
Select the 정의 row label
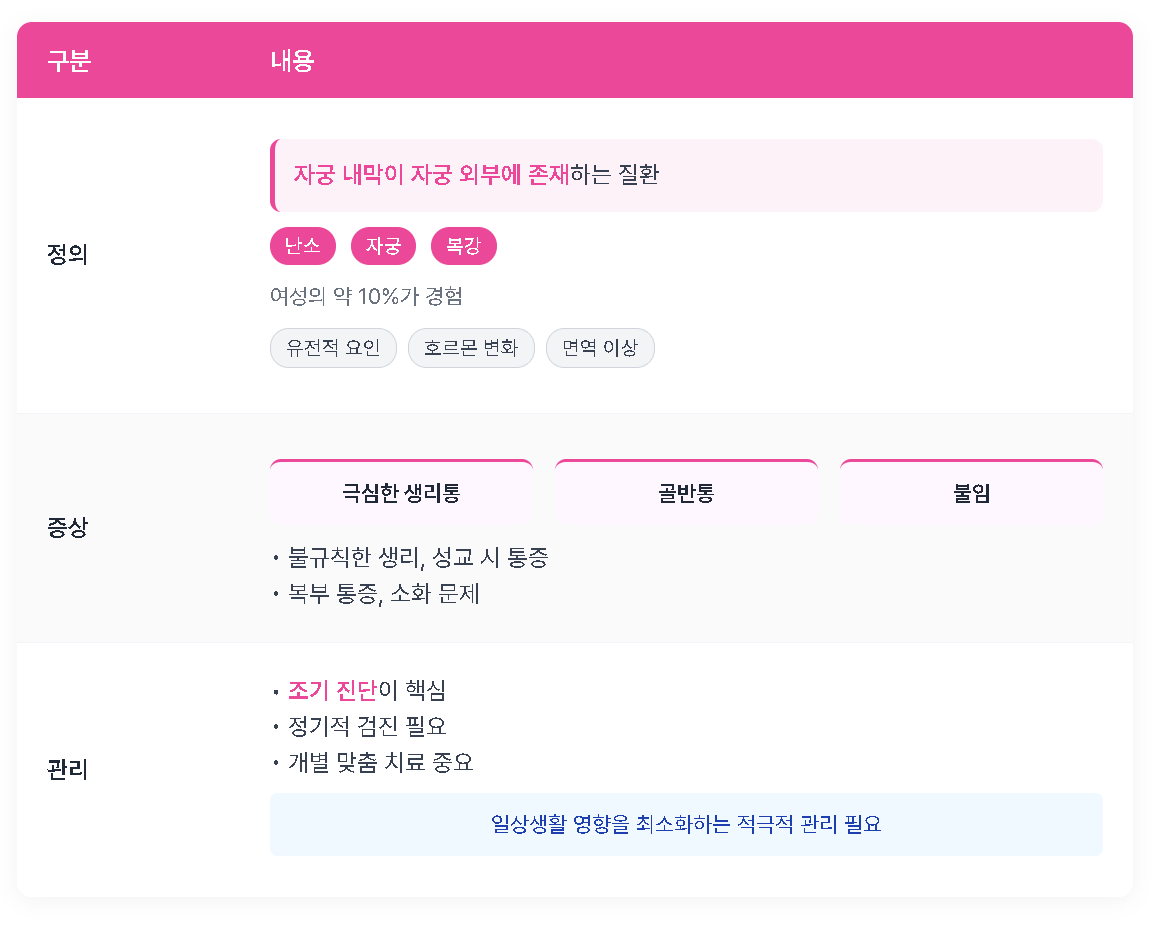click(x=68, y=255)
